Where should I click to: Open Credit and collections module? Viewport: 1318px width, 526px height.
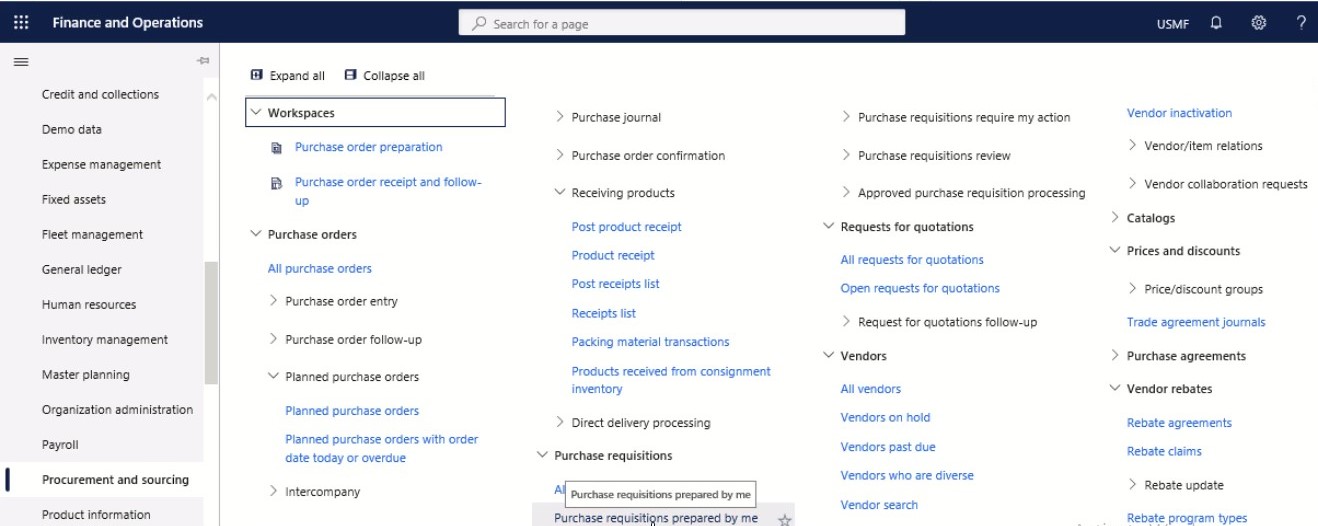pos(100,94)
